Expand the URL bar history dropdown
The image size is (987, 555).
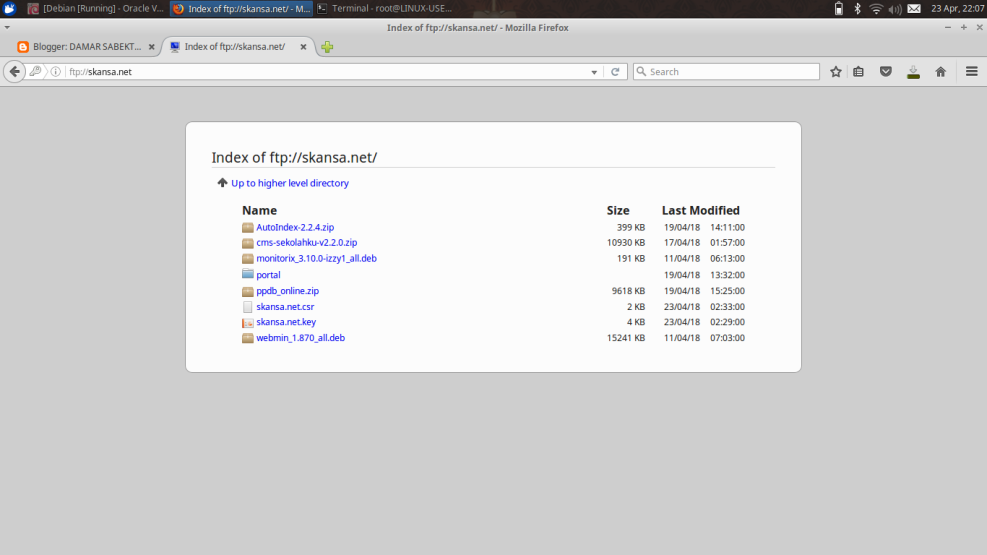point(594,72)
